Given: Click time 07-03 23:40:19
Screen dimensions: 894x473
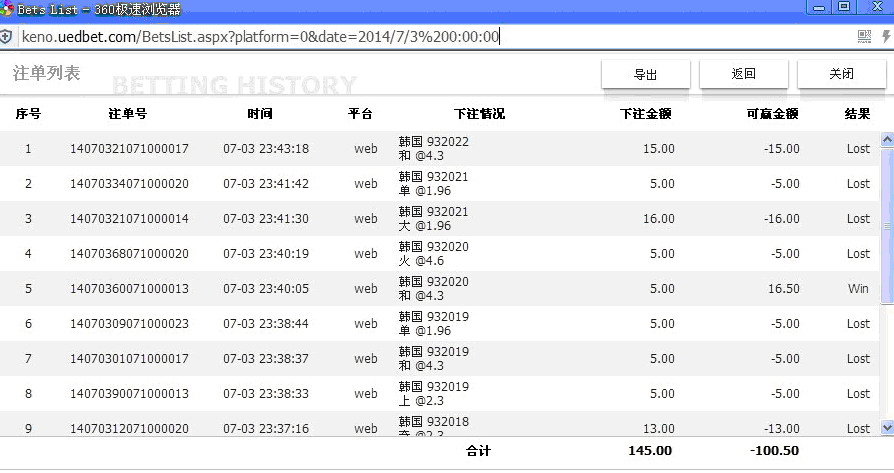Looking at the screenshot, I should click(266, 254).
